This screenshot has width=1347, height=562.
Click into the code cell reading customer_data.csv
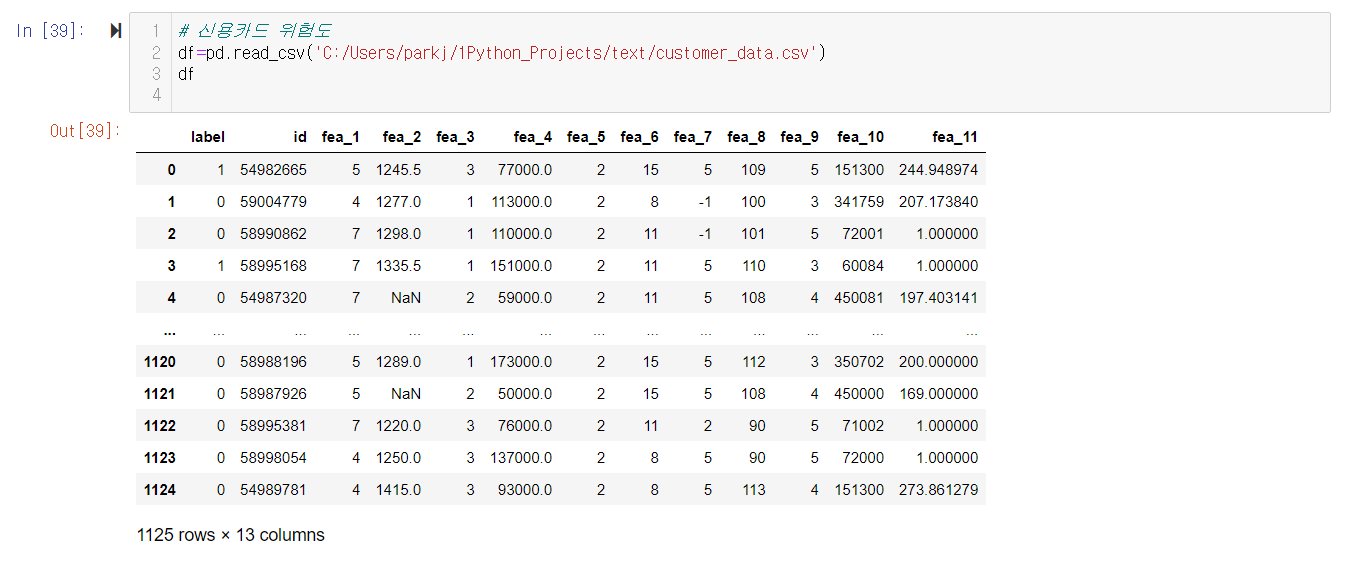[729, 62]
